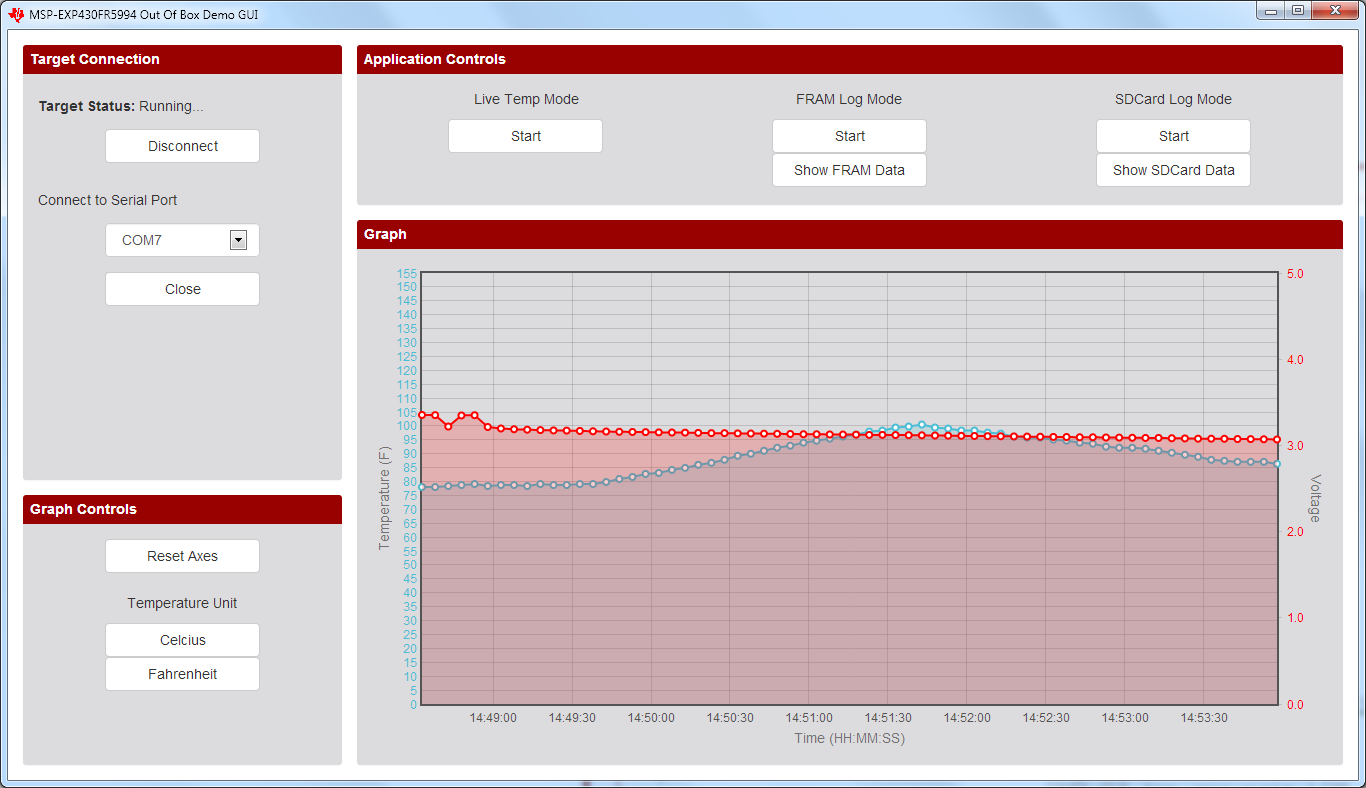Click the 14:53:30 time axis label
Screen dimensions: 1366x788
click(1204, 718)
